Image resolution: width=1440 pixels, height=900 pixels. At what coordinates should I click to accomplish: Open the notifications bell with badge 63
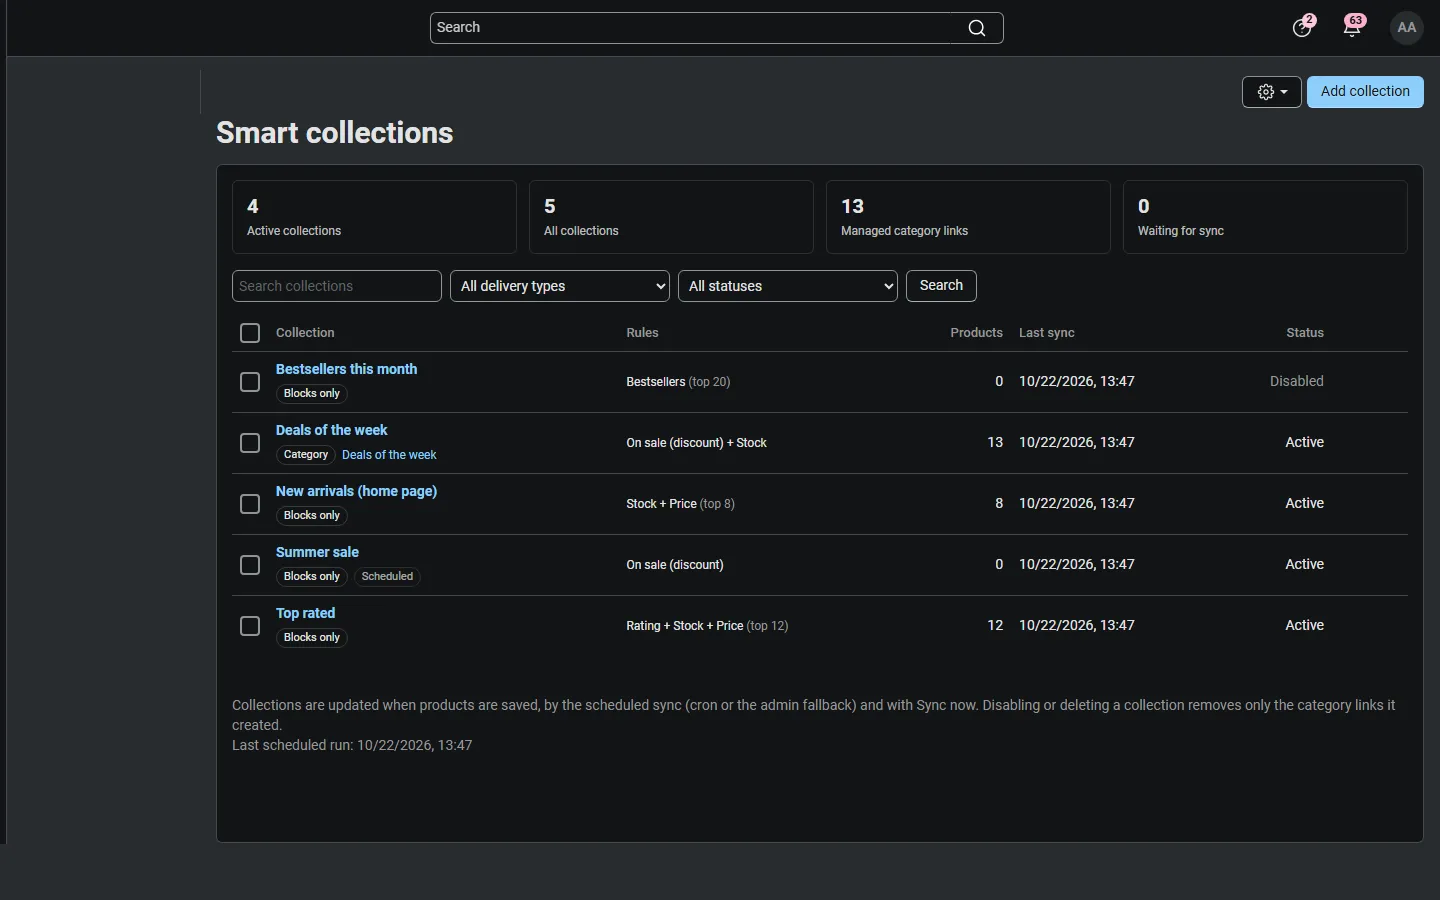coord(1353,27)
